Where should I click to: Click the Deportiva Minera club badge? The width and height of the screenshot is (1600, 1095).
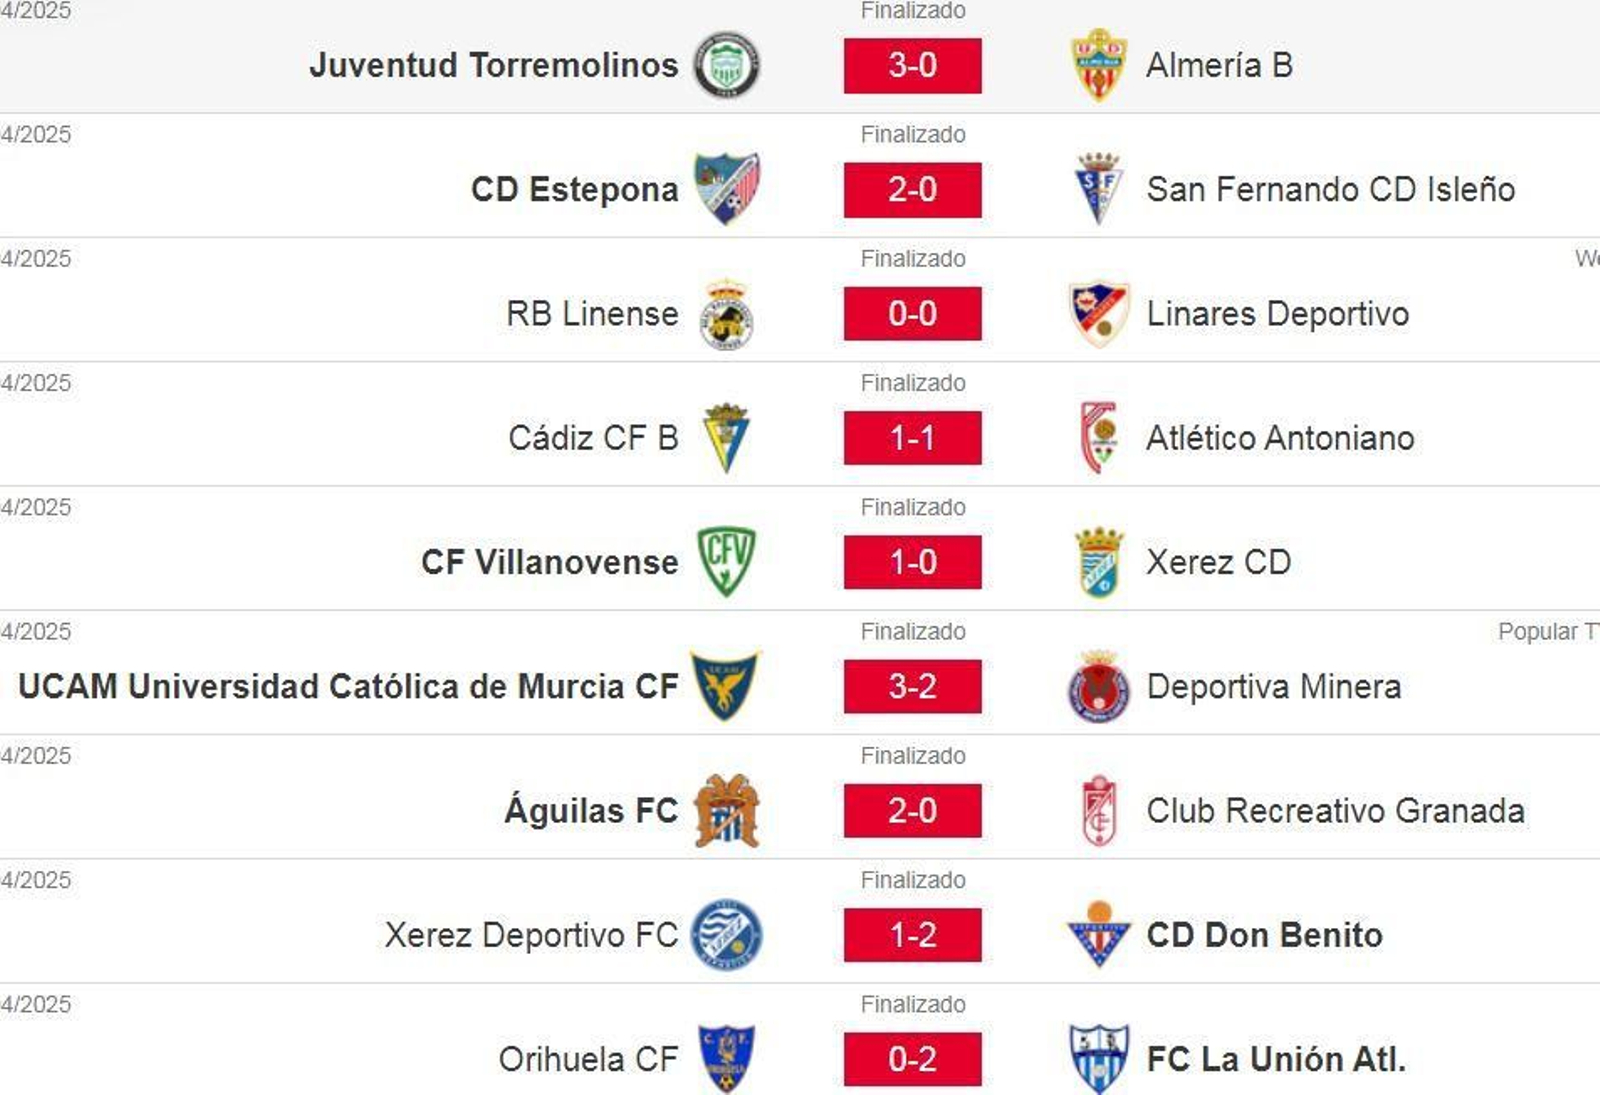point(1097,686)
